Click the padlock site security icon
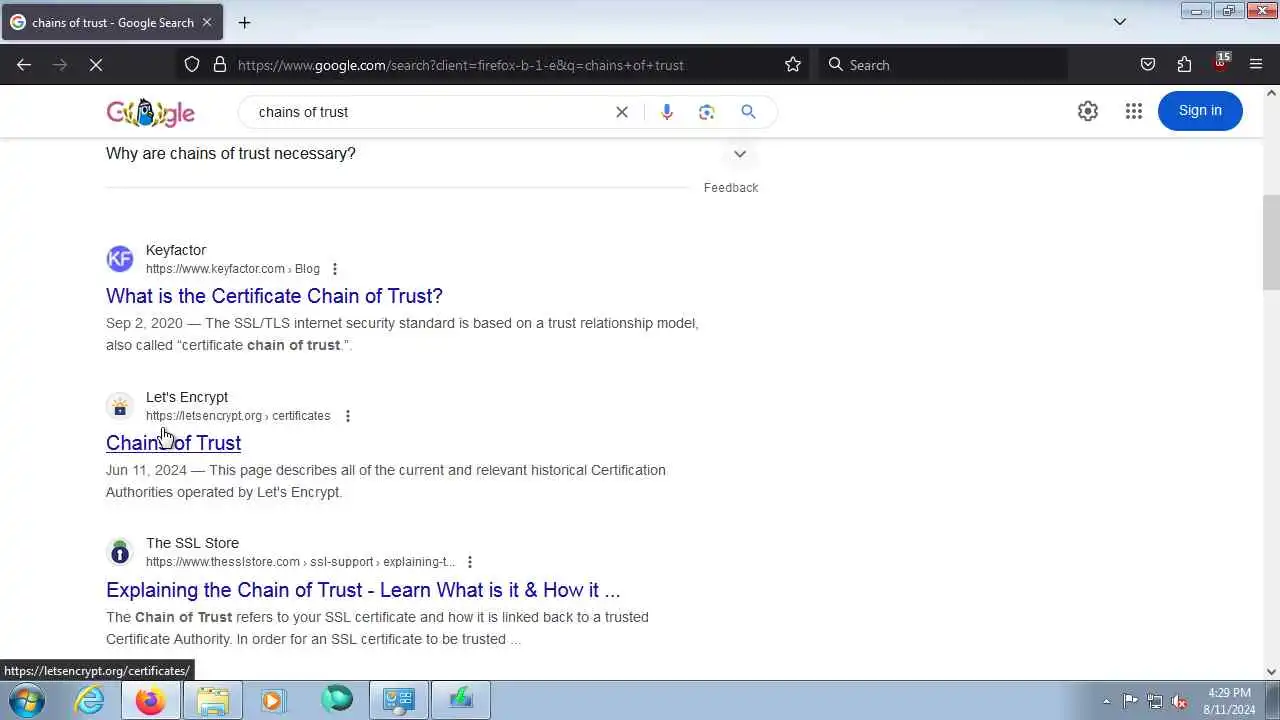This screenshot has width=1280, height=720. 220,65
